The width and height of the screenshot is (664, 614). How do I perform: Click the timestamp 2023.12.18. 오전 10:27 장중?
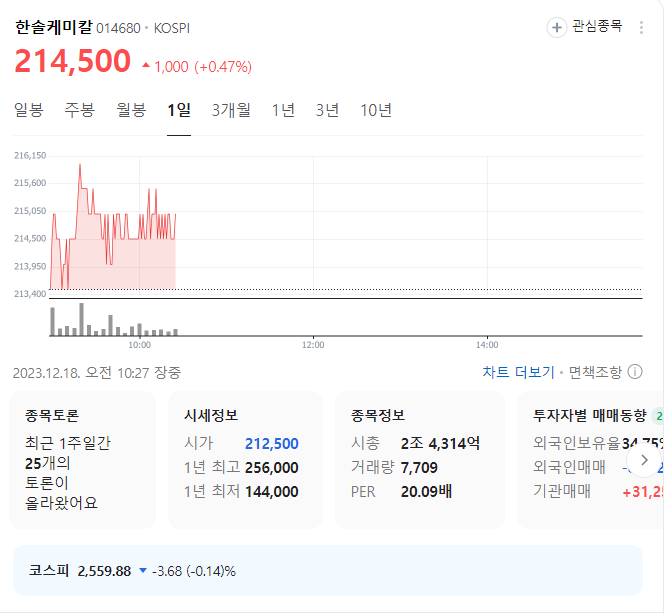click(97, 373)
